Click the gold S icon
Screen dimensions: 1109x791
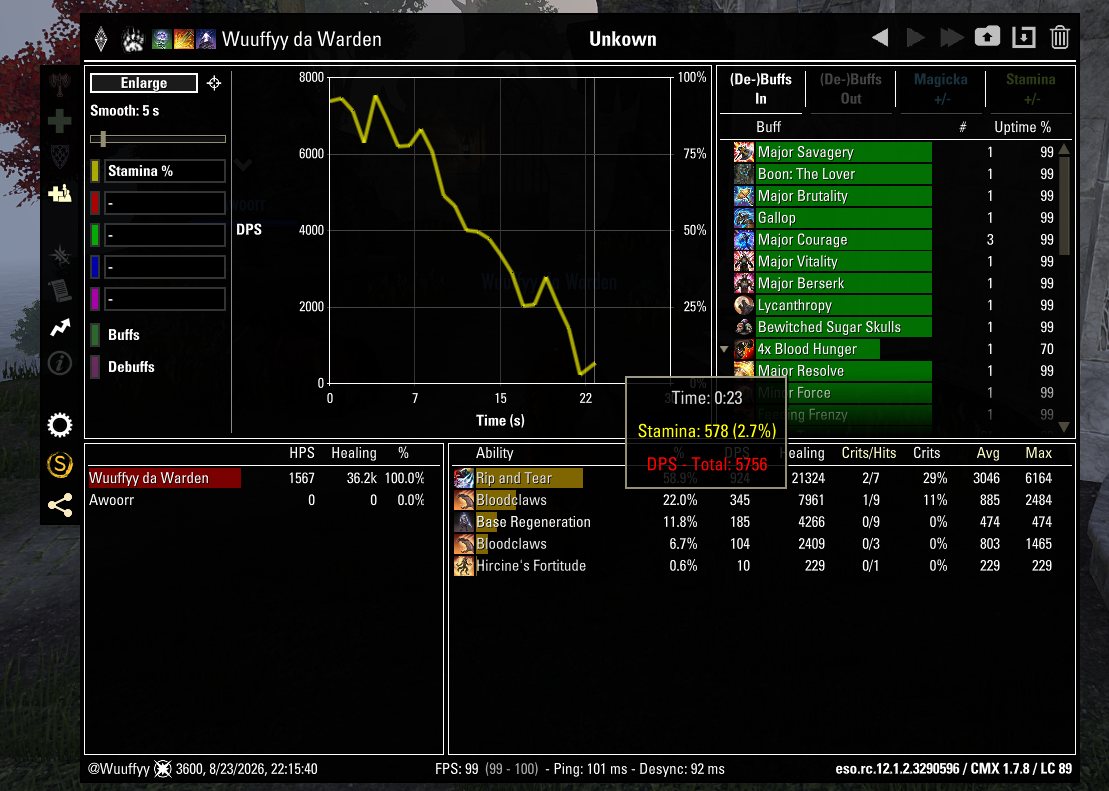click(59, 465)
